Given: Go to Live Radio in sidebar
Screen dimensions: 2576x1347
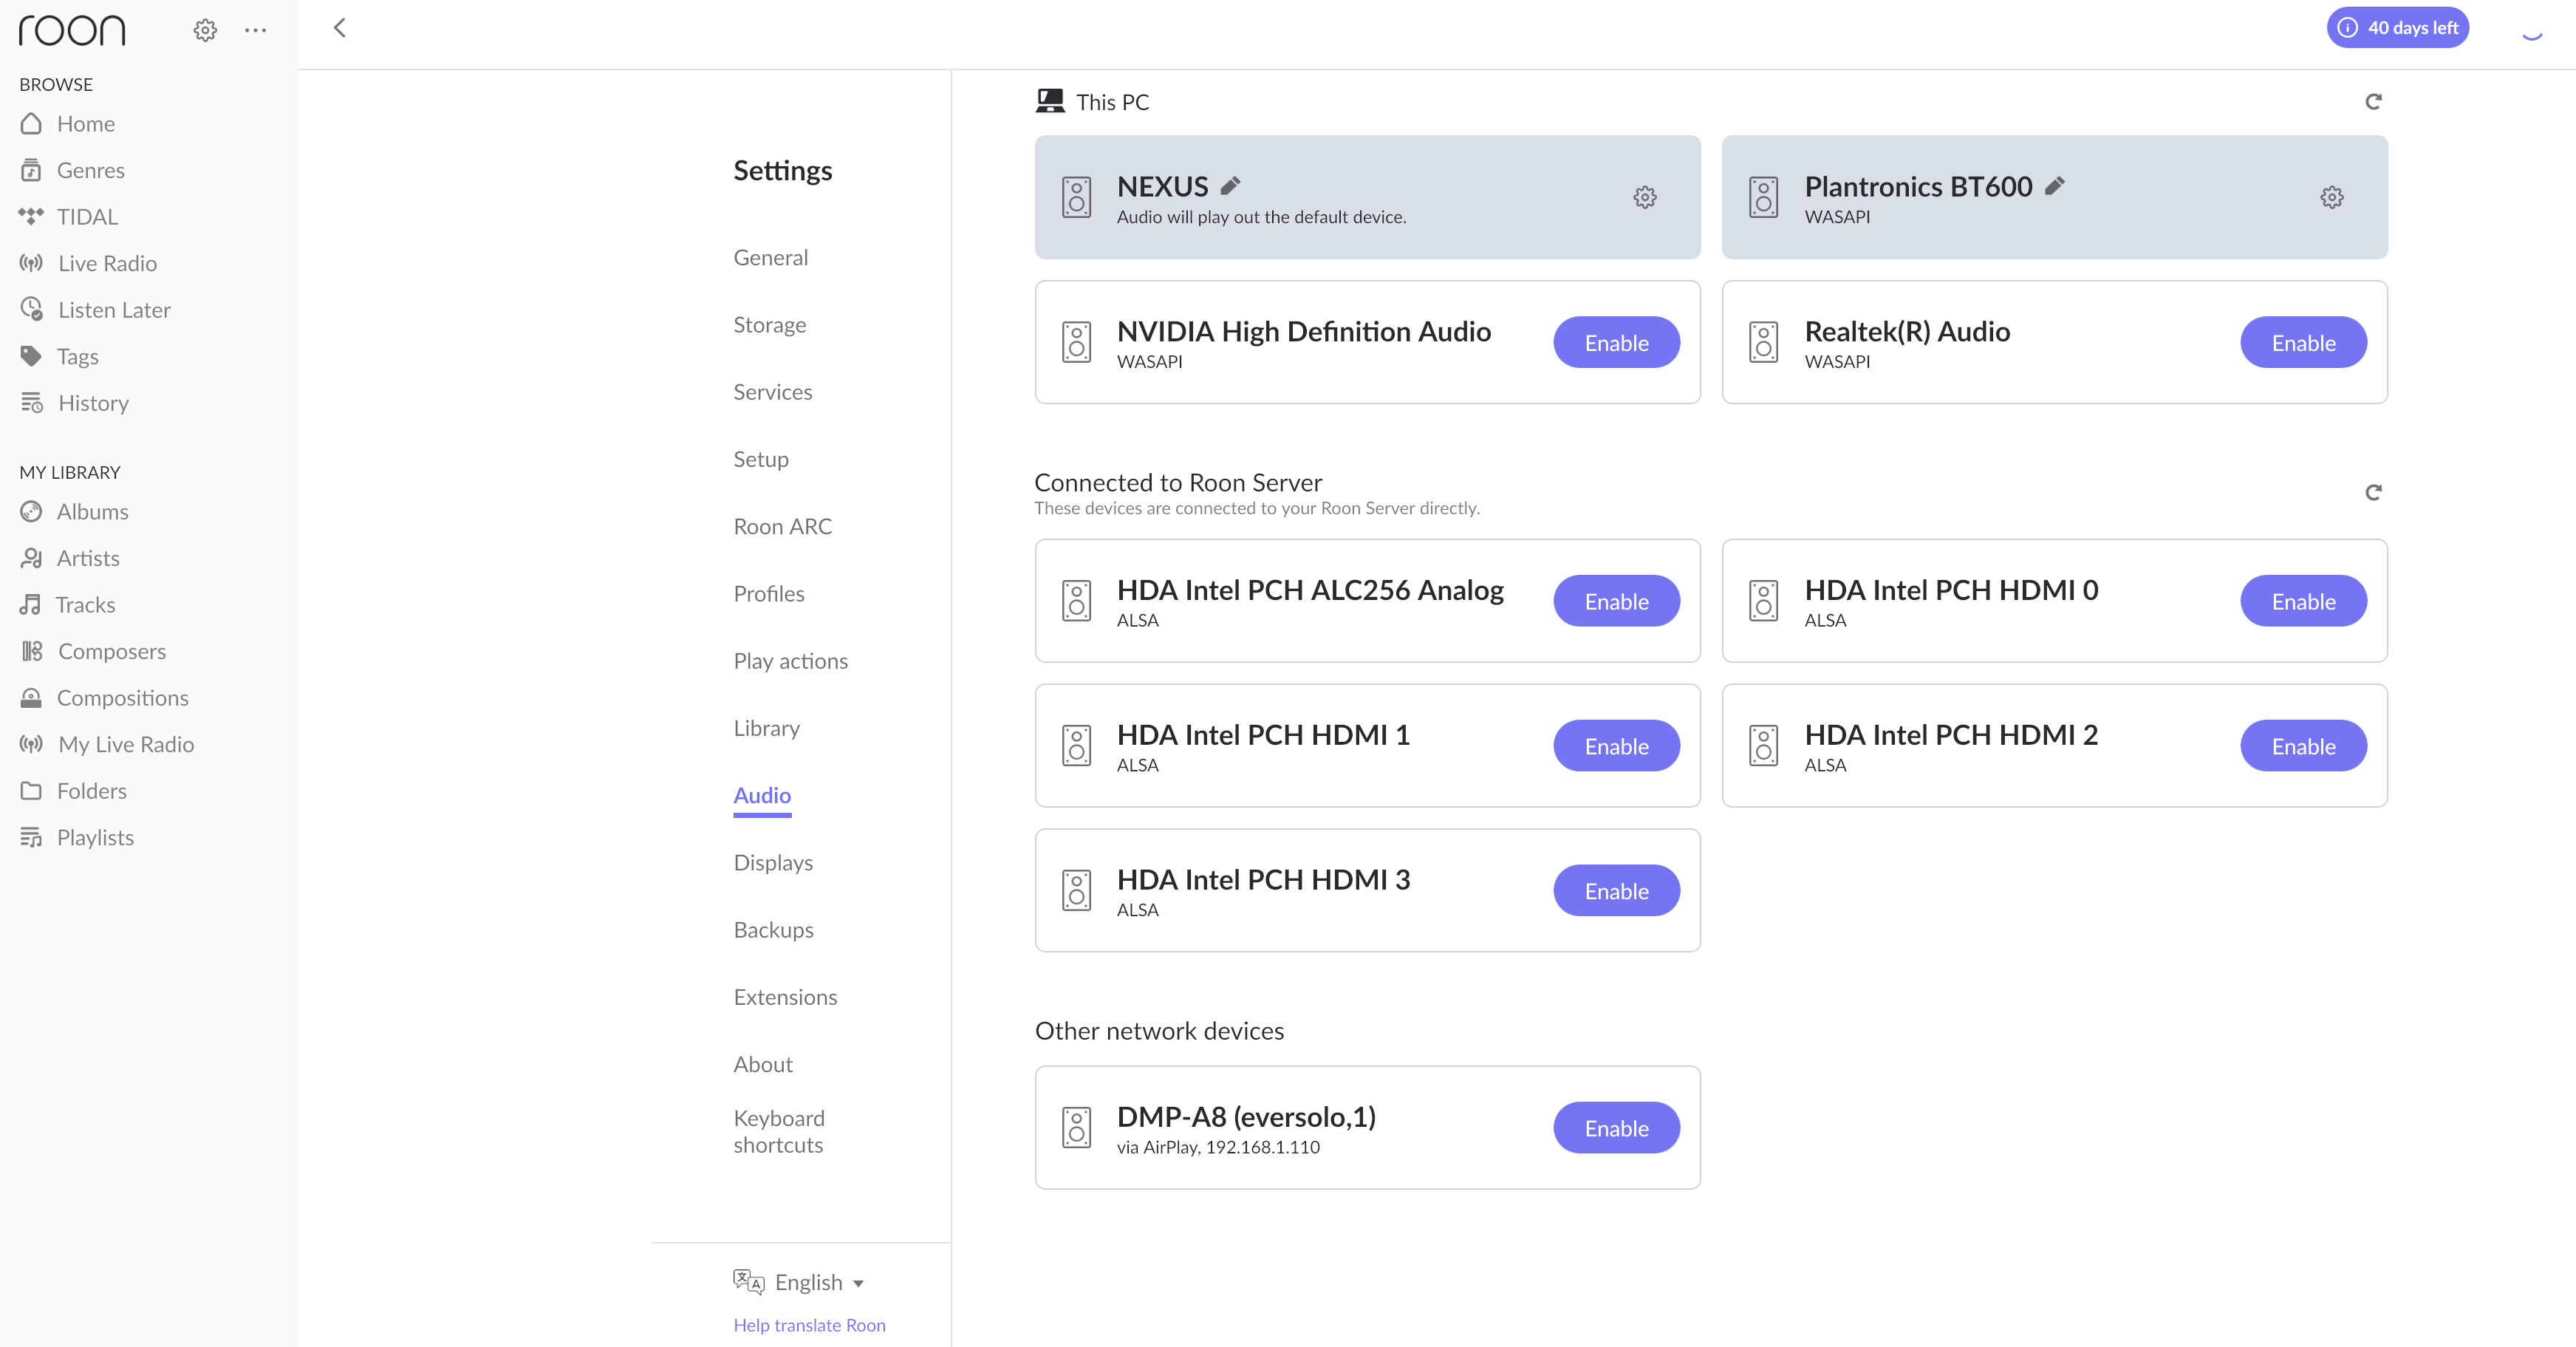Looking at the screenshot, I should [107, 263].
